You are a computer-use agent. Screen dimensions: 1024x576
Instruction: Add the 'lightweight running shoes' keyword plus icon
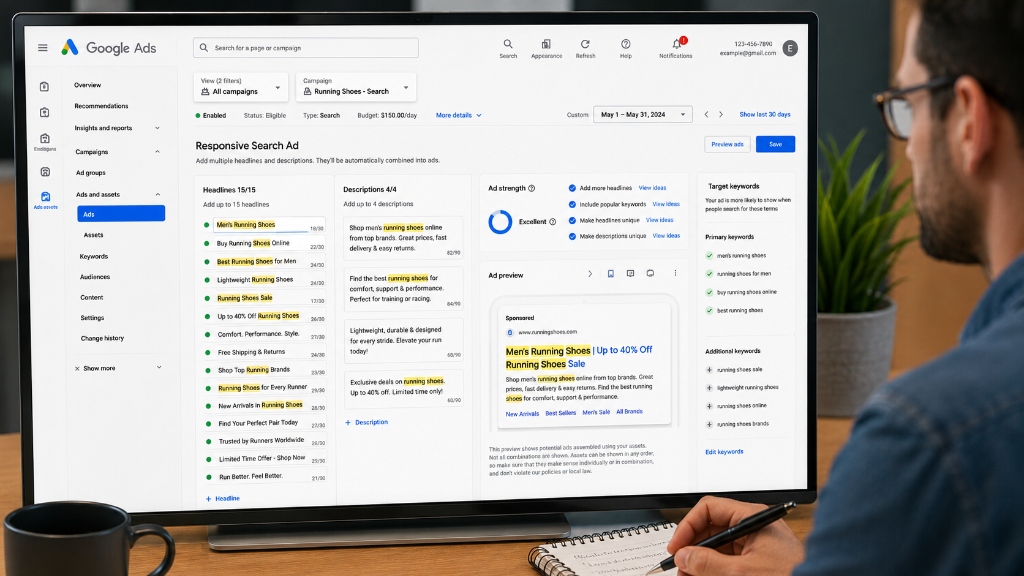pos(709,388)
